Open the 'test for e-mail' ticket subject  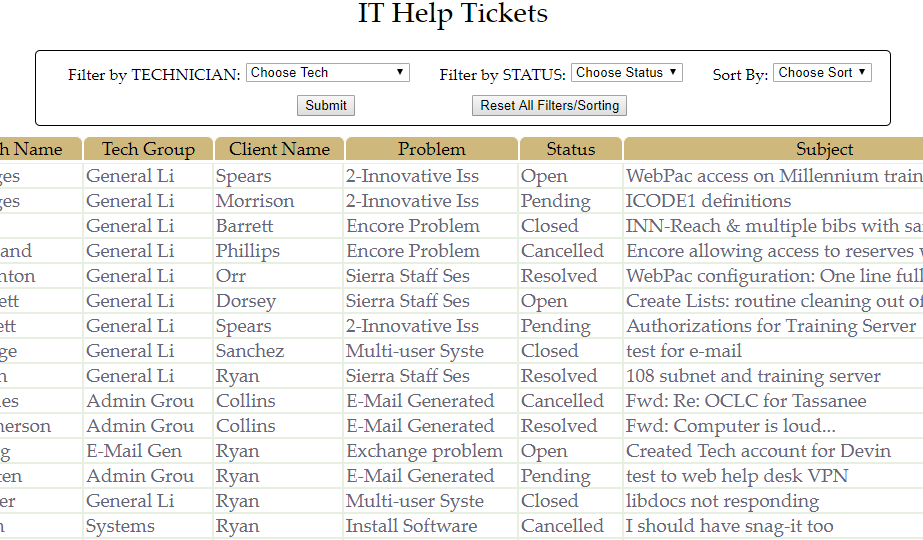coord(684,351)
